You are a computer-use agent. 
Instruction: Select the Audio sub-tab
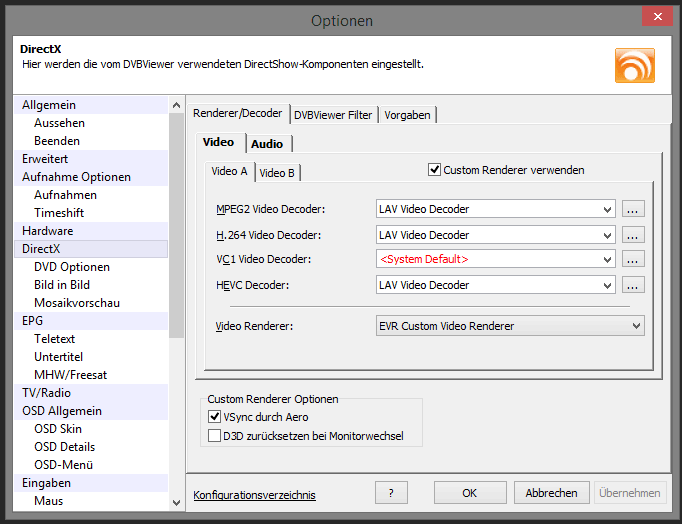[x=267, y=144]
